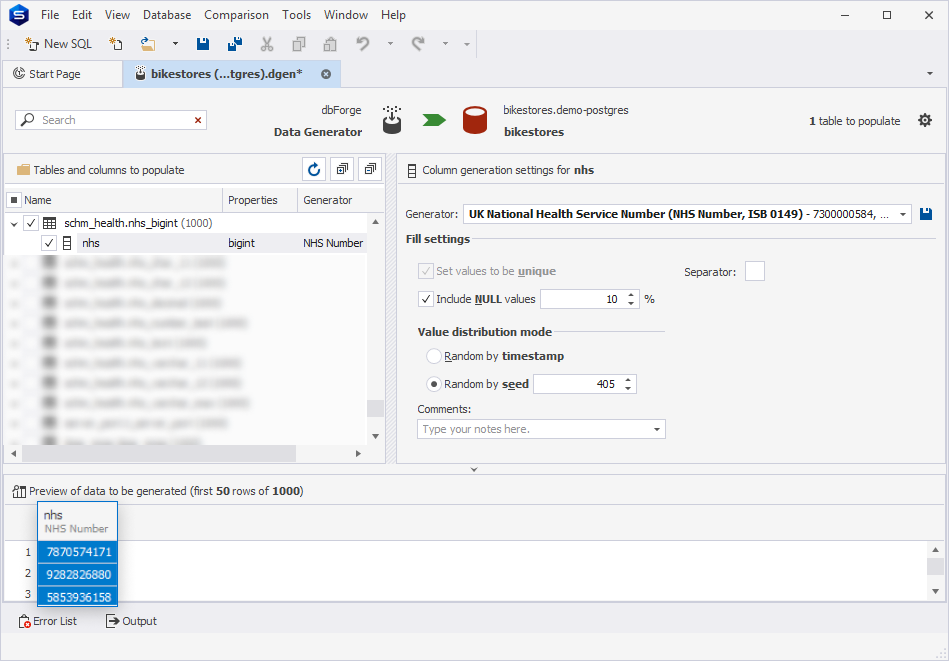
Task: Open the Output panel
Action: tap(131, 621)
